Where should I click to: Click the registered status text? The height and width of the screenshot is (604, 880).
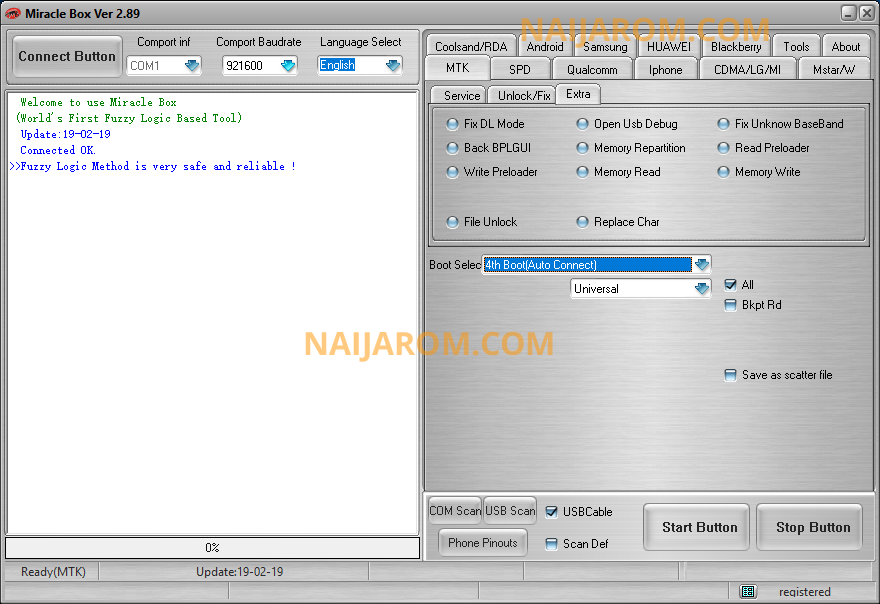[805, 592]
